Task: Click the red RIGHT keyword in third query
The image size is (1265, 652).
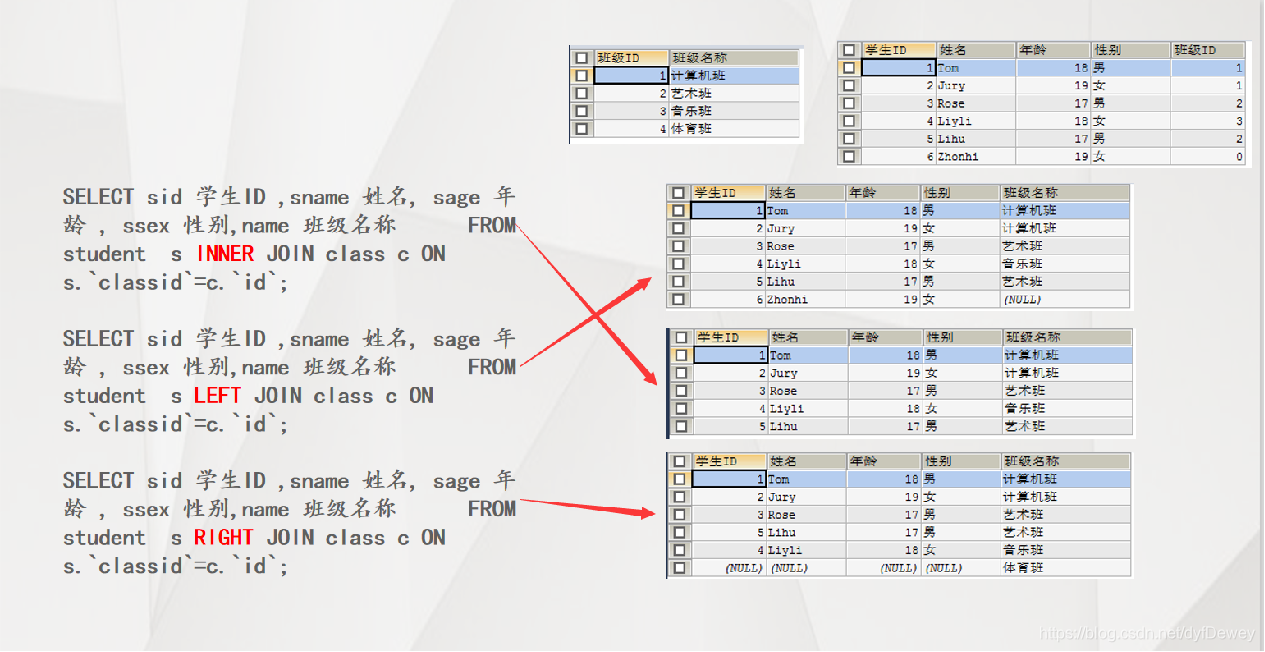Action: coord(224,538)
